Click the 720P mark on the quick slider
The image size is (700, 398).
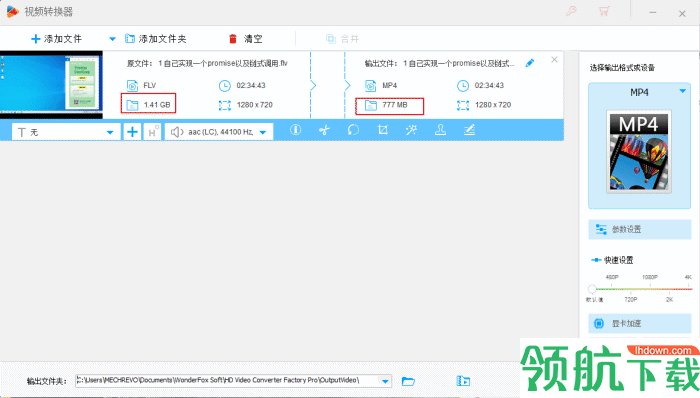tap(630, 299)
